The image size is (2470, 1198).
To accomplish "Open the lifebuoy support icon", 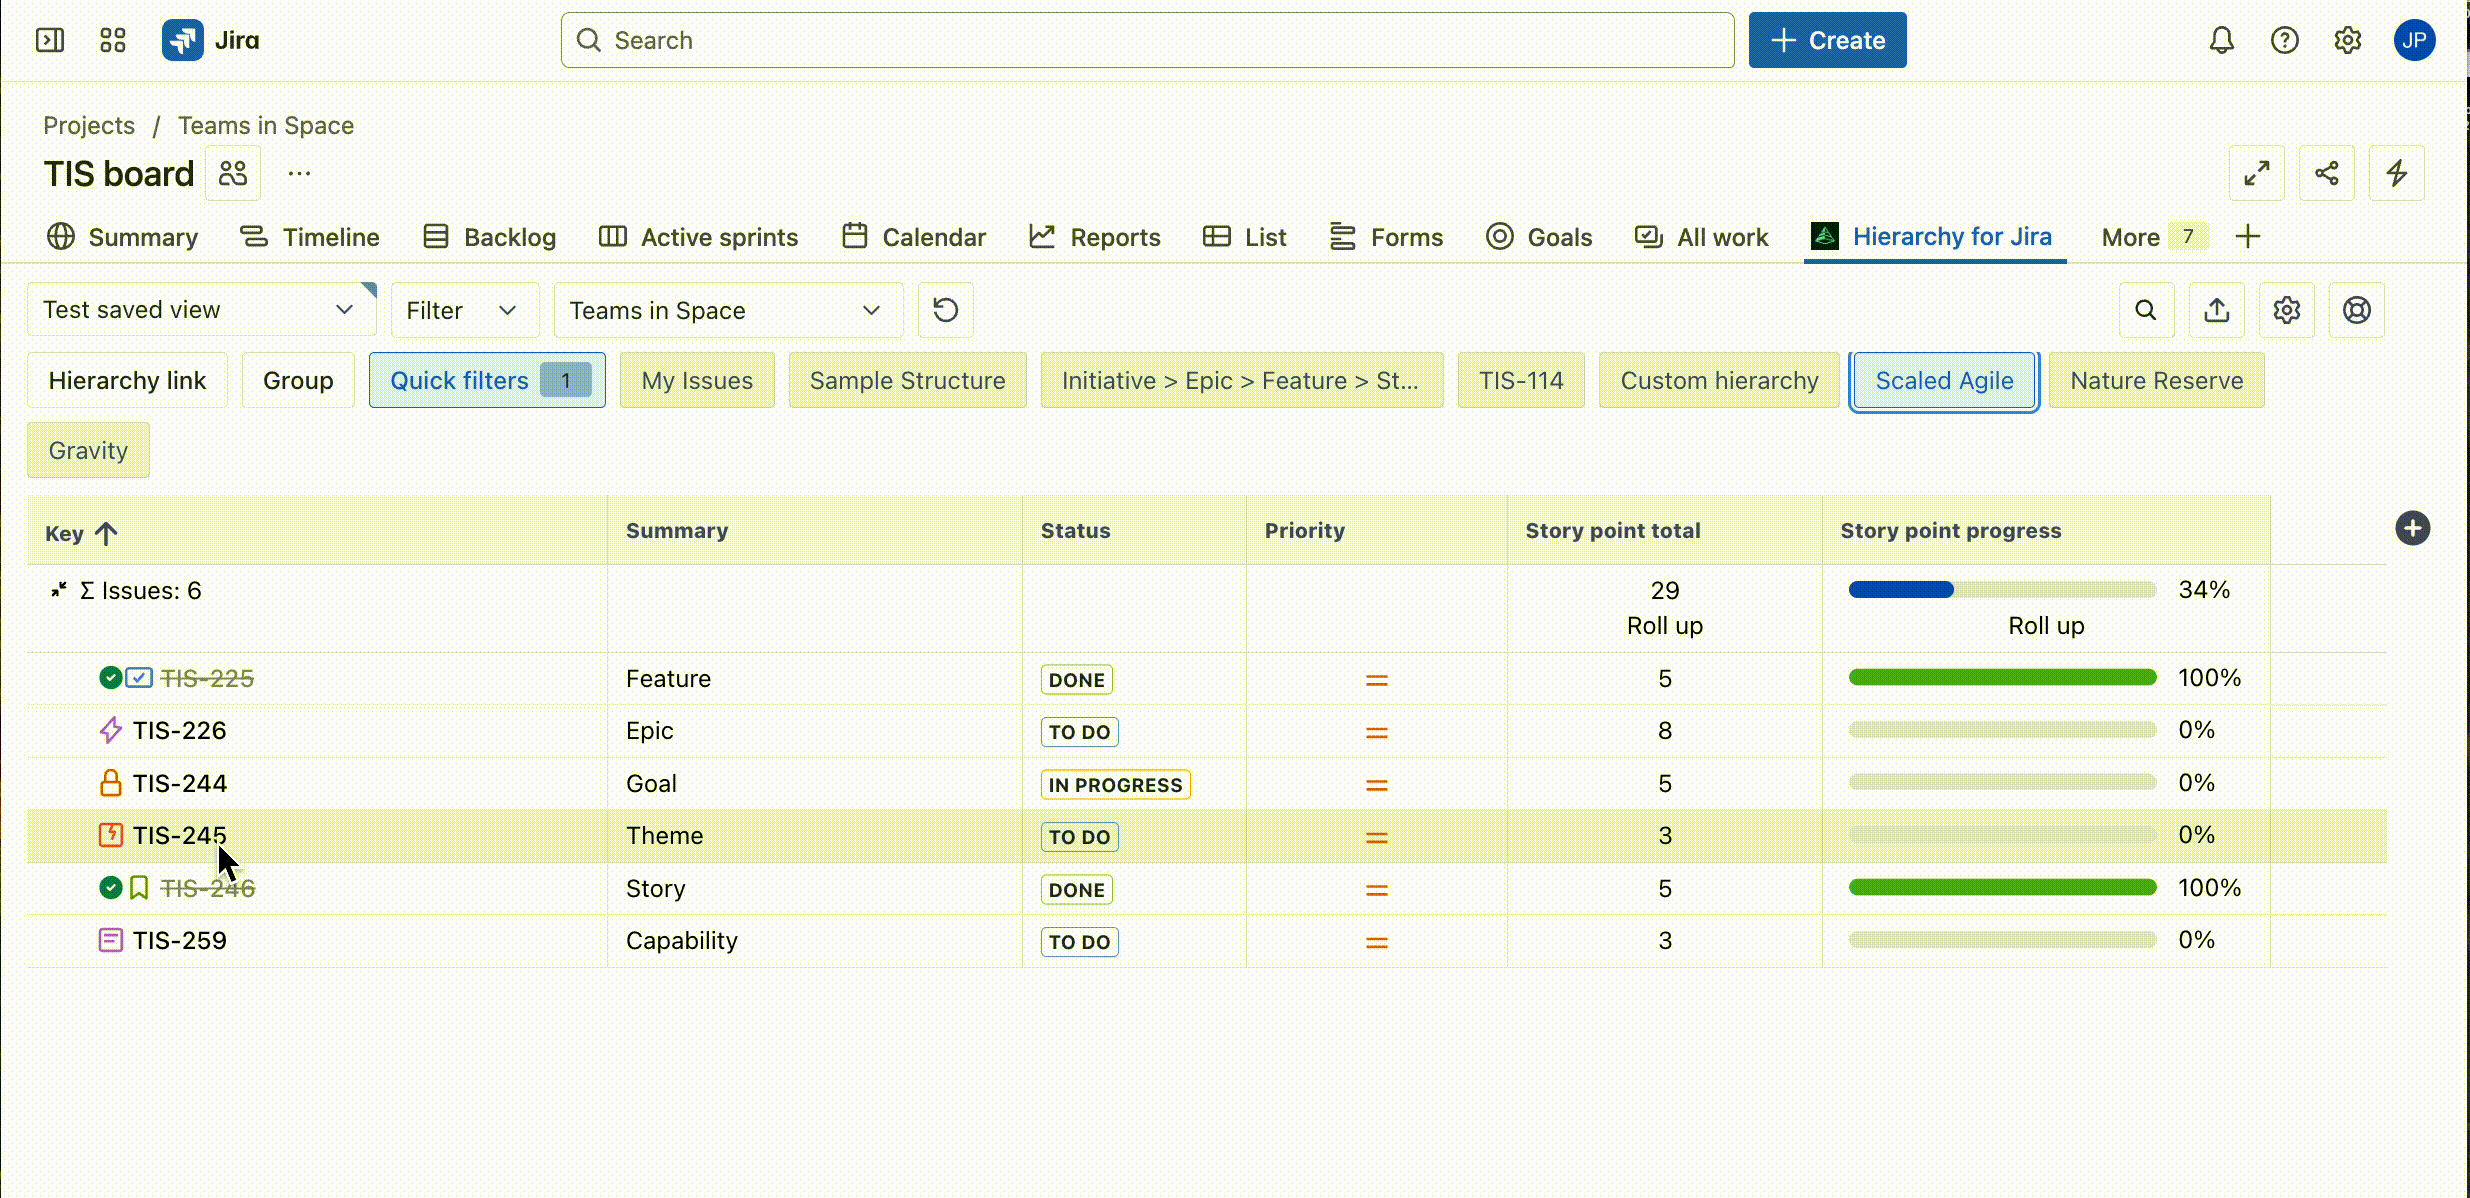I will point(2357,310).
